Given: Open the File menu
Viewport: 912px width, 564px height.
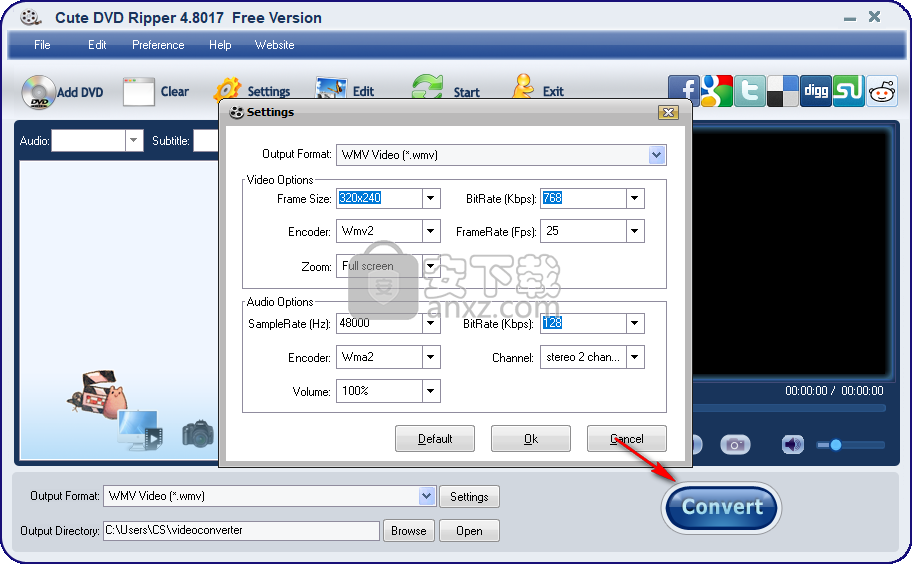Looking at the screenshot, I should (42, 45).
